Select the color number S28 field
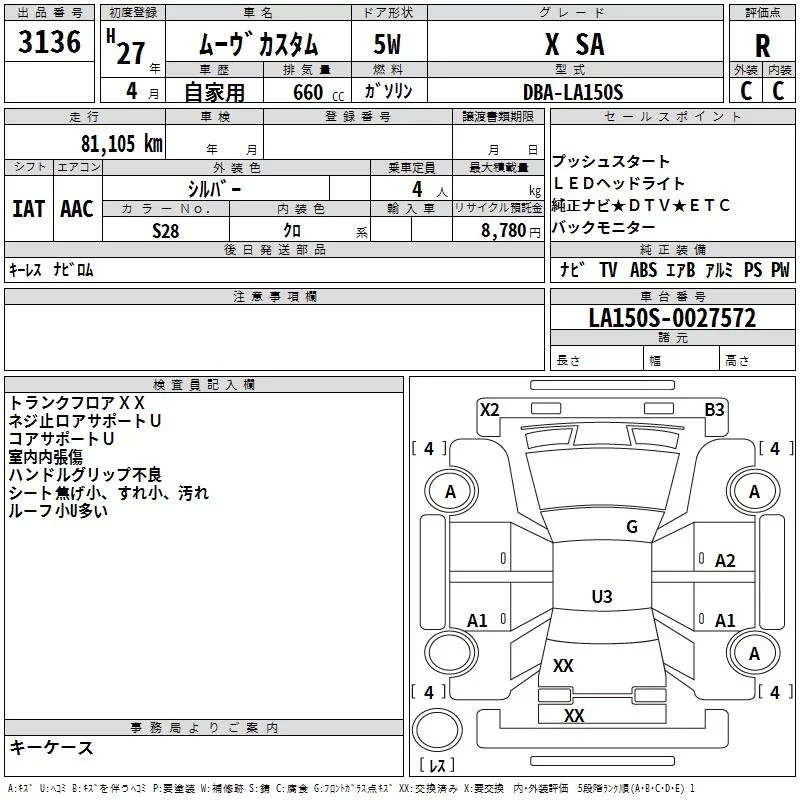The width and height of the screenshot is (800, 800). 167,230
